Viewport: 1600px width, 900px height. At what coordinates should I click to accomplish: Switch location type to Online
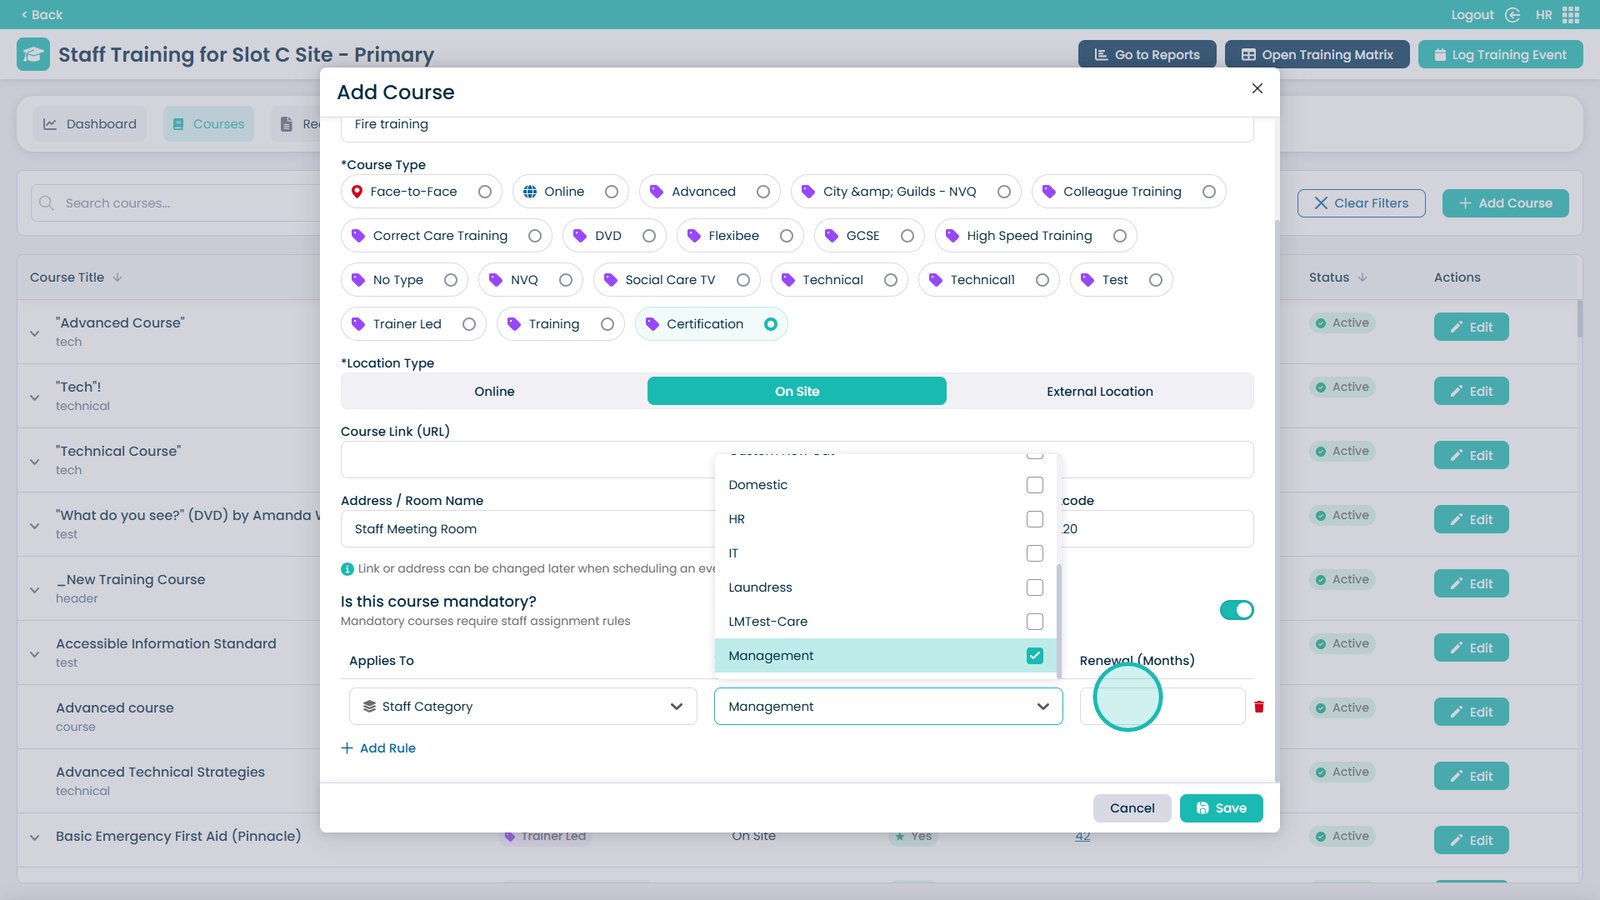(x=494, y=391)
